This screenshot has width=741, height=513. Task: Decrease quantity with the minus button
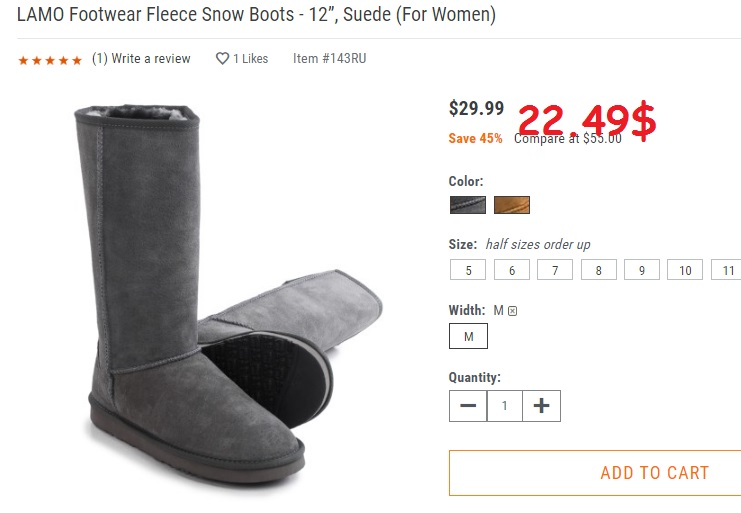(468, 406)
